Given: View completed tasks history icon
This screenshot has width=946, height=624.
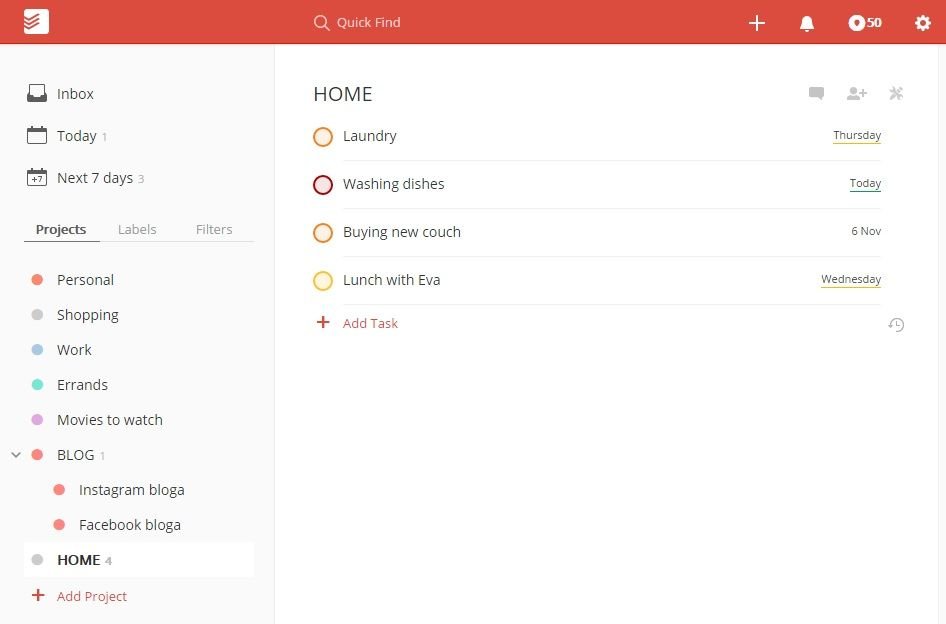Looking at the screenshot, I should (x=896, y=325).
